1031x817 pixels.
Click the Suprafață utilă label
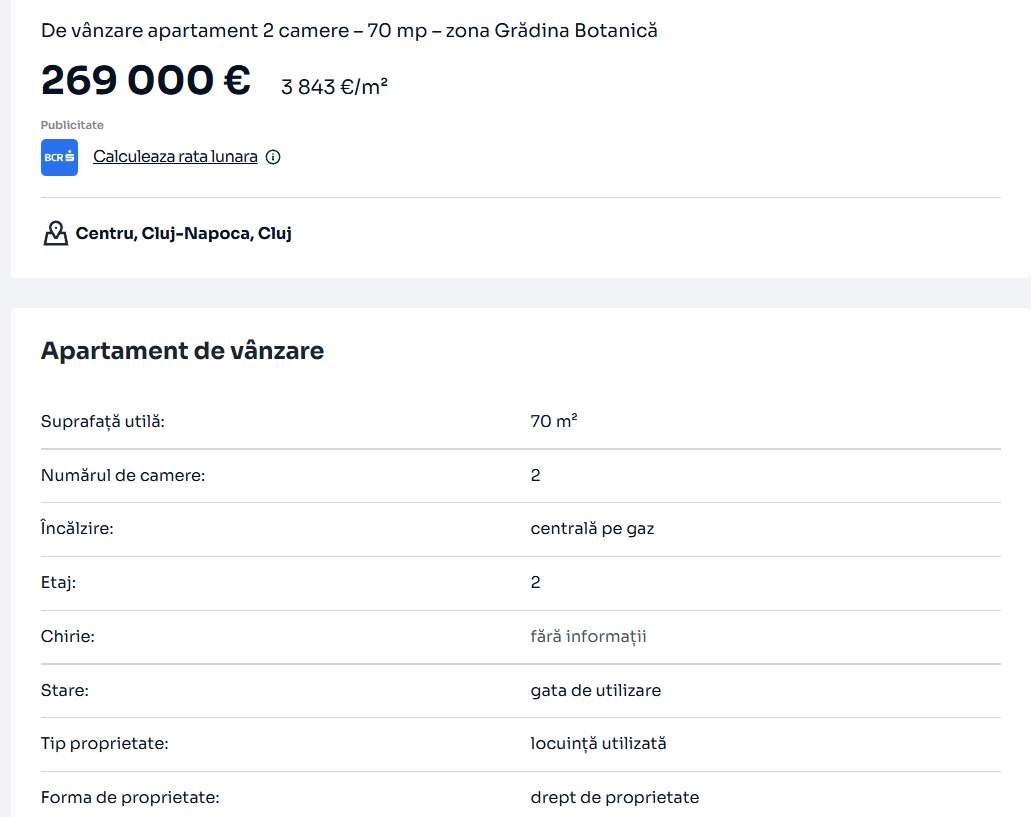point(102,422)
